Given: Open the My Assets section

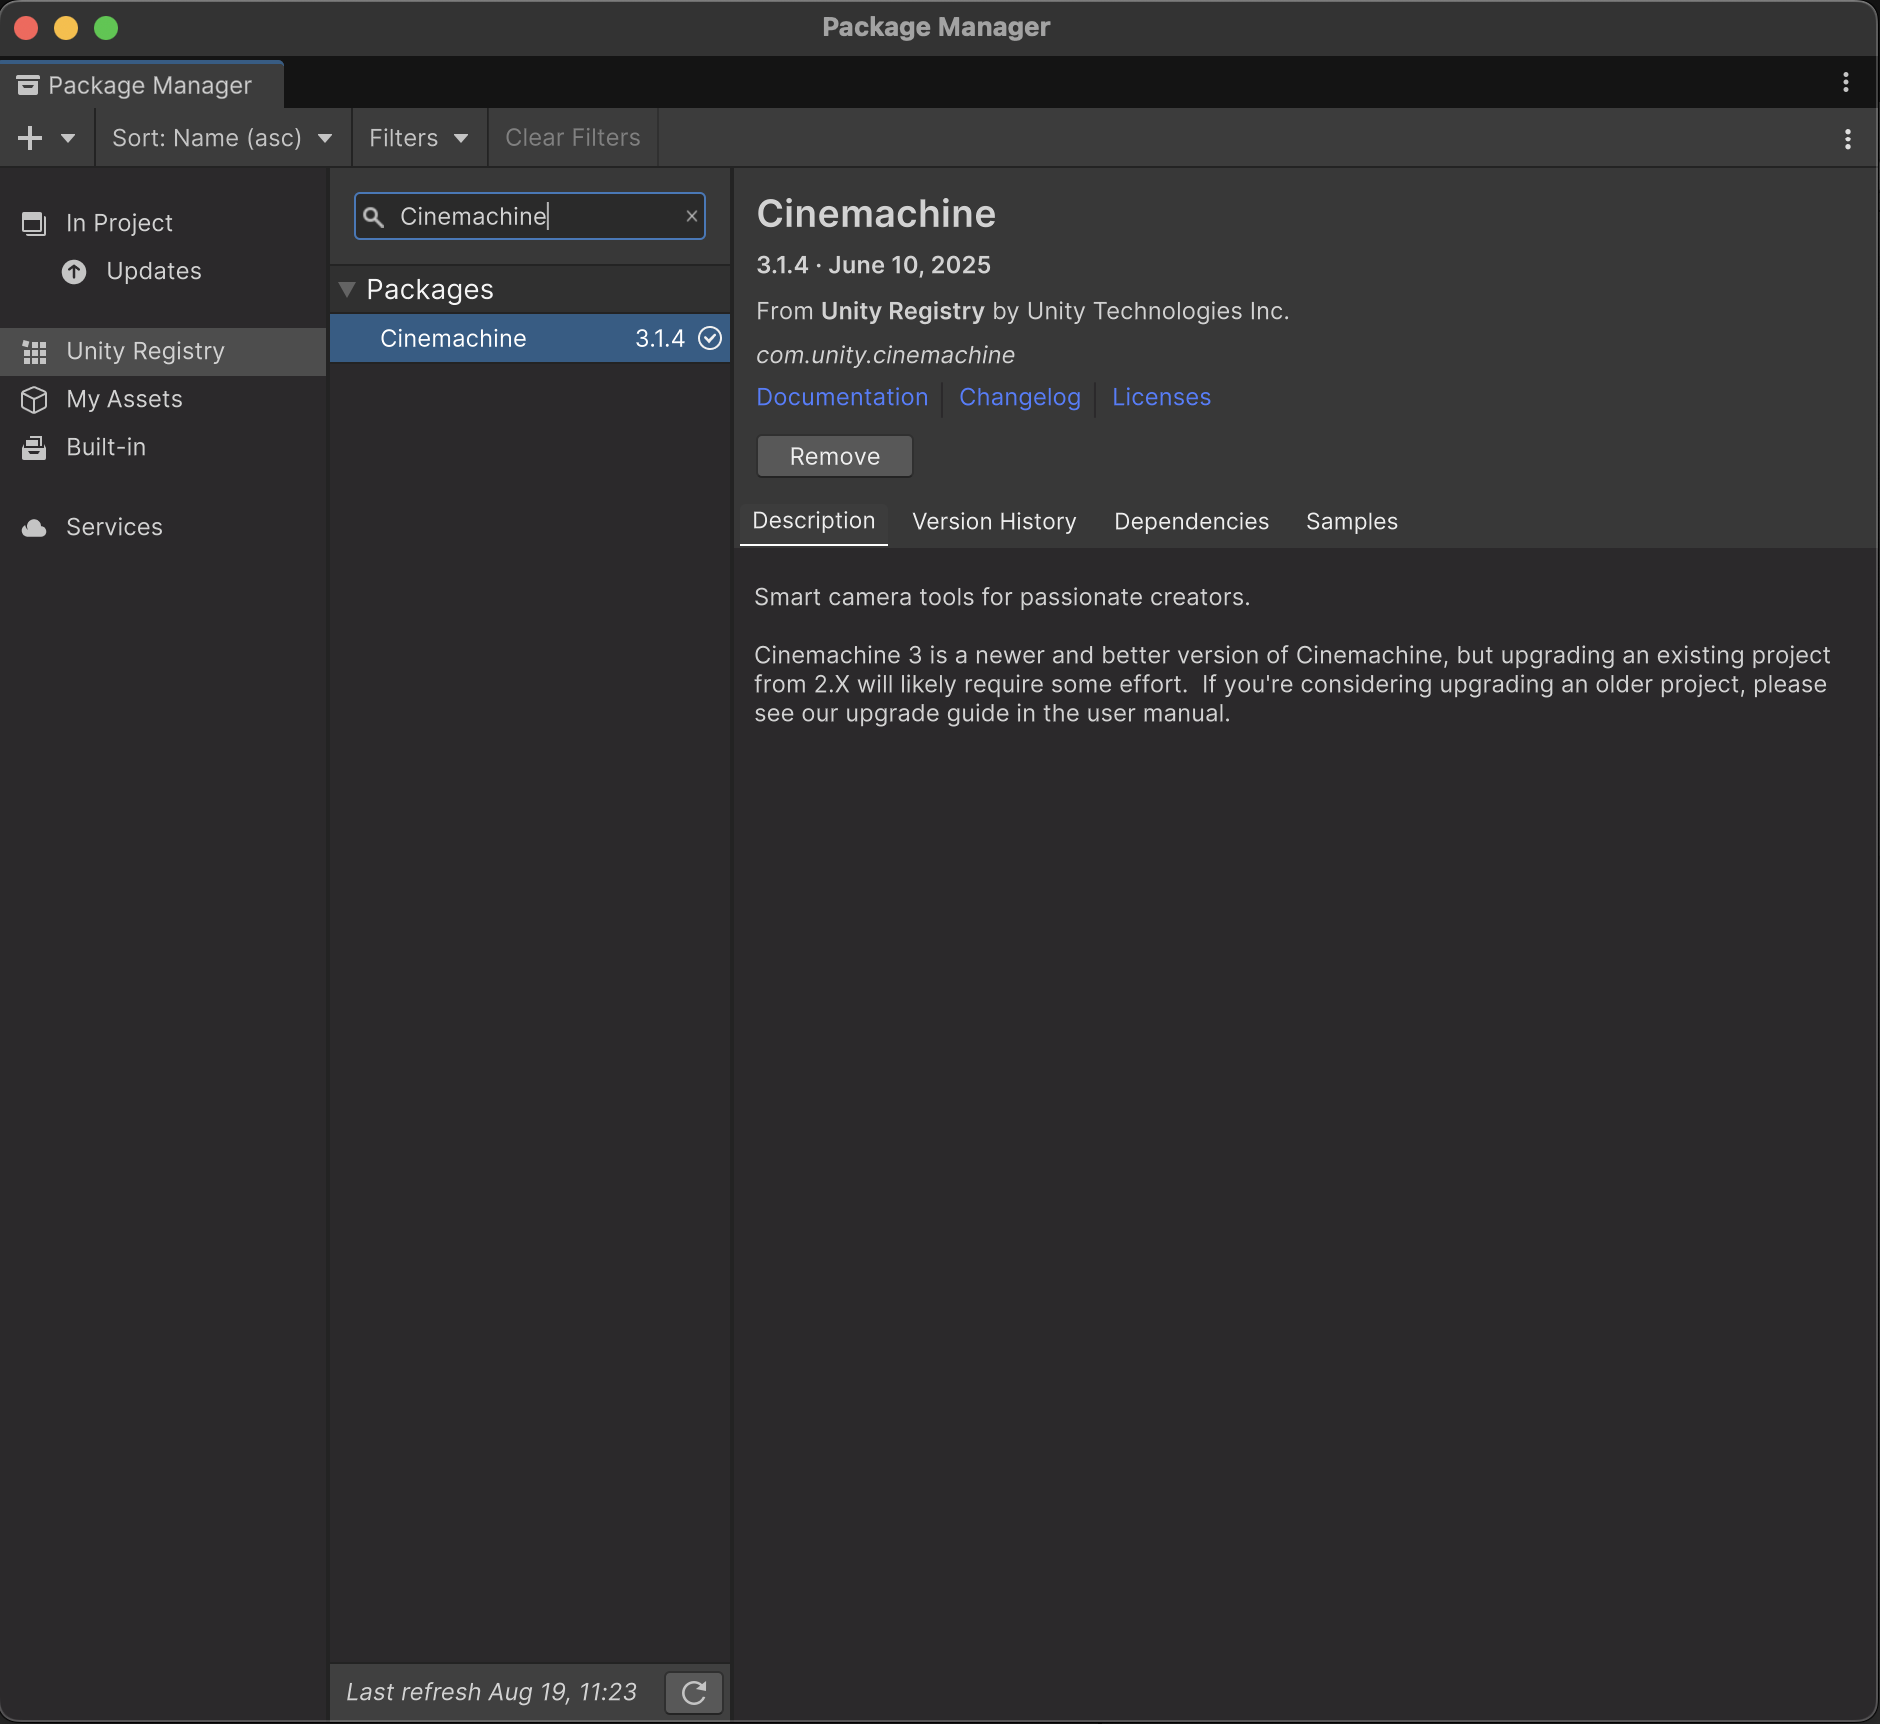Looking at the screenshot, I should 124,399.
